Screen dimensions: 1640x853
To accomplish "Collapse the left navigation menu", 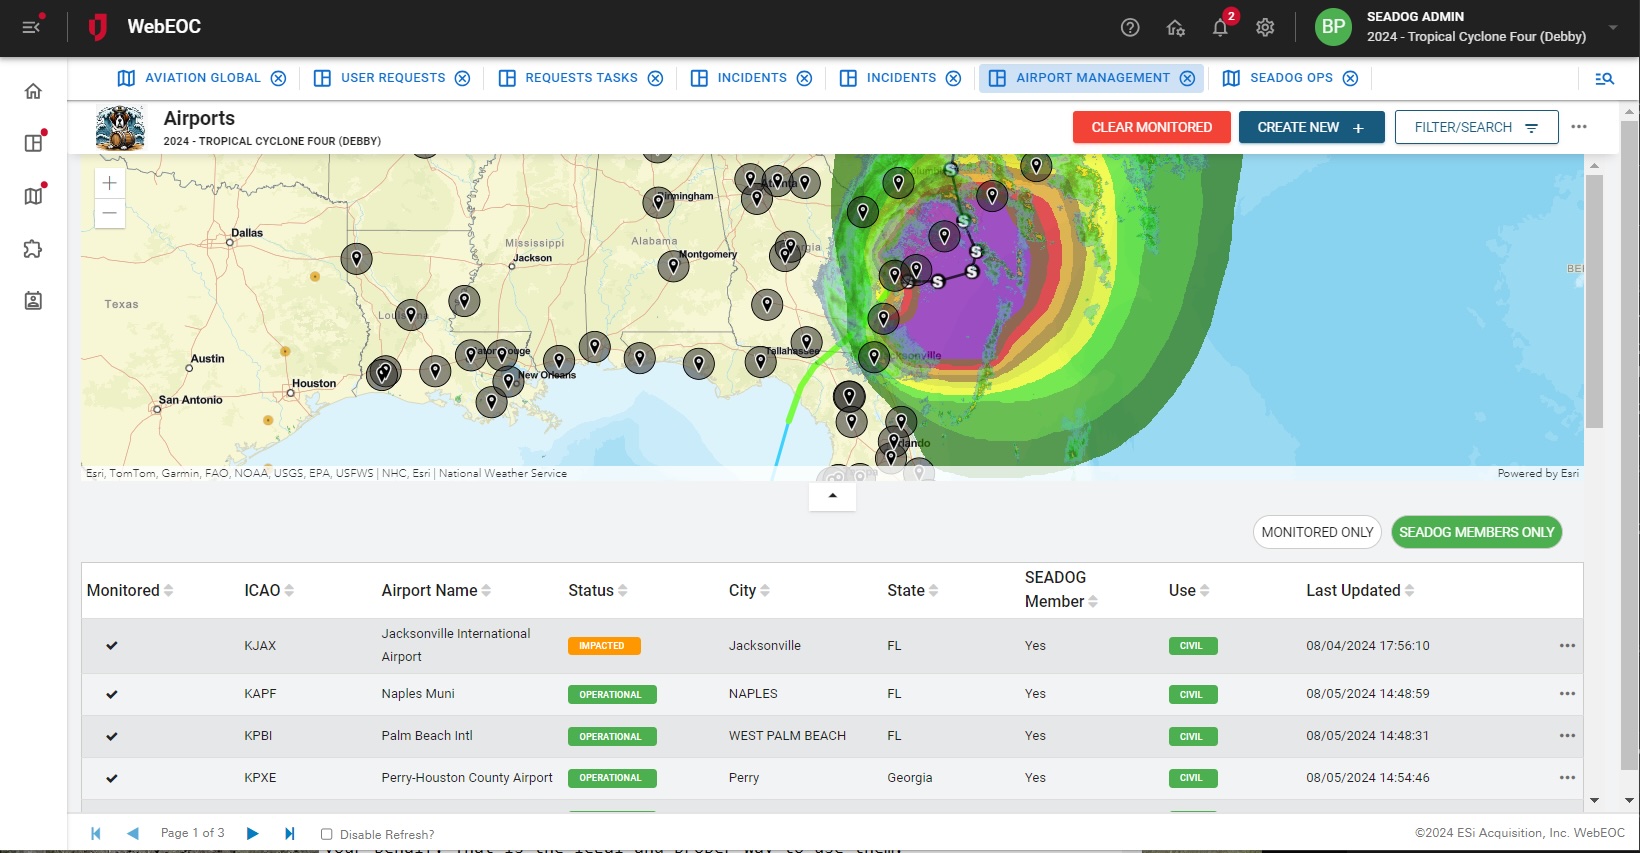I will click(32, 27).
